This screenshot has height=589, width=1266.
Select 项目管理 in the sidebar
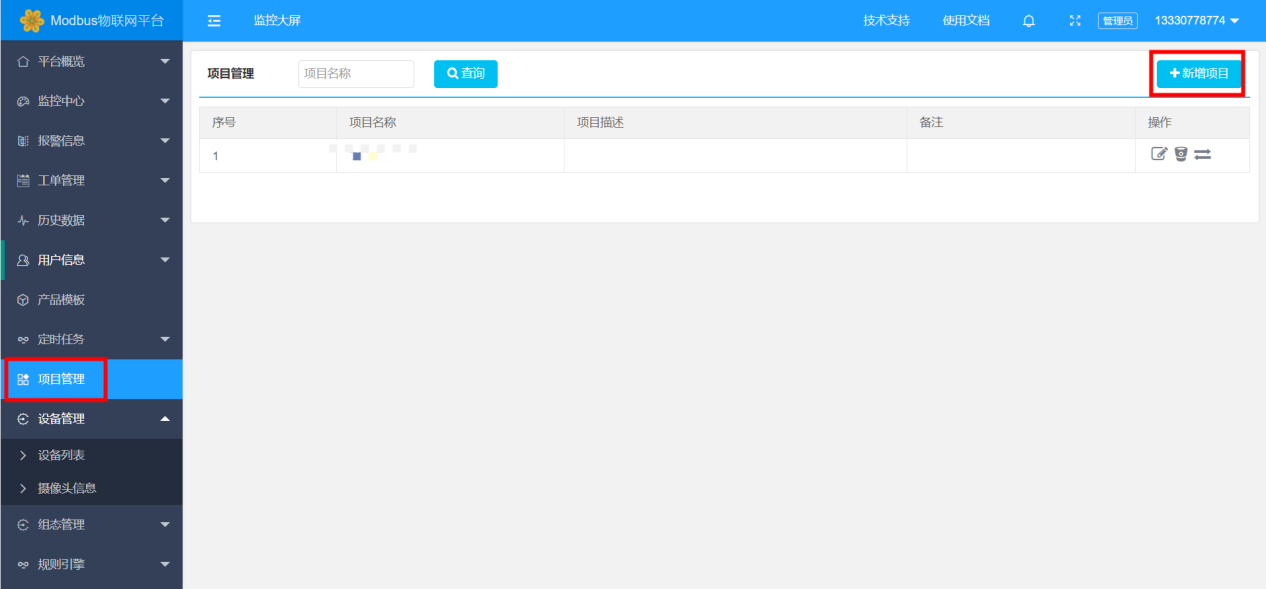61,379
